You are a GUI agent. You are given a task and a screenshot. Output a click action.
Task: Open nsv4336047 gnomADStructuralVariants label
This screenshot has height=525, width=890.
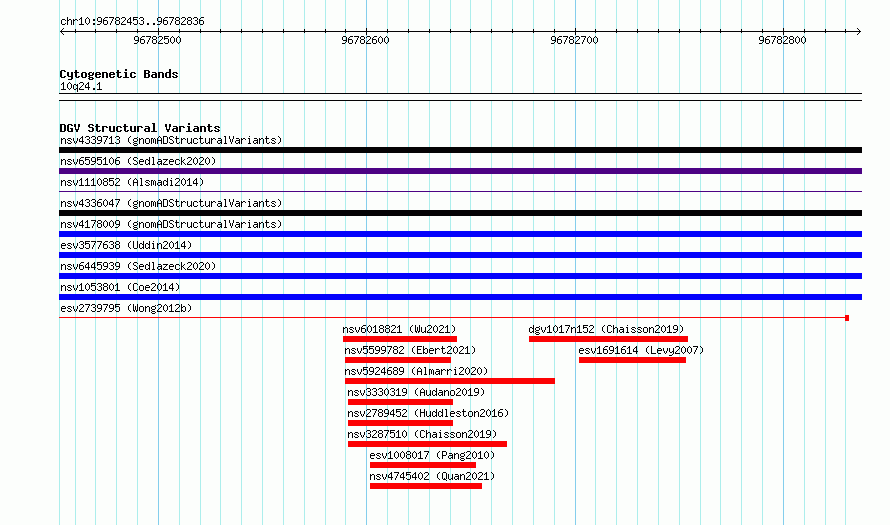[x=171, y=203]
